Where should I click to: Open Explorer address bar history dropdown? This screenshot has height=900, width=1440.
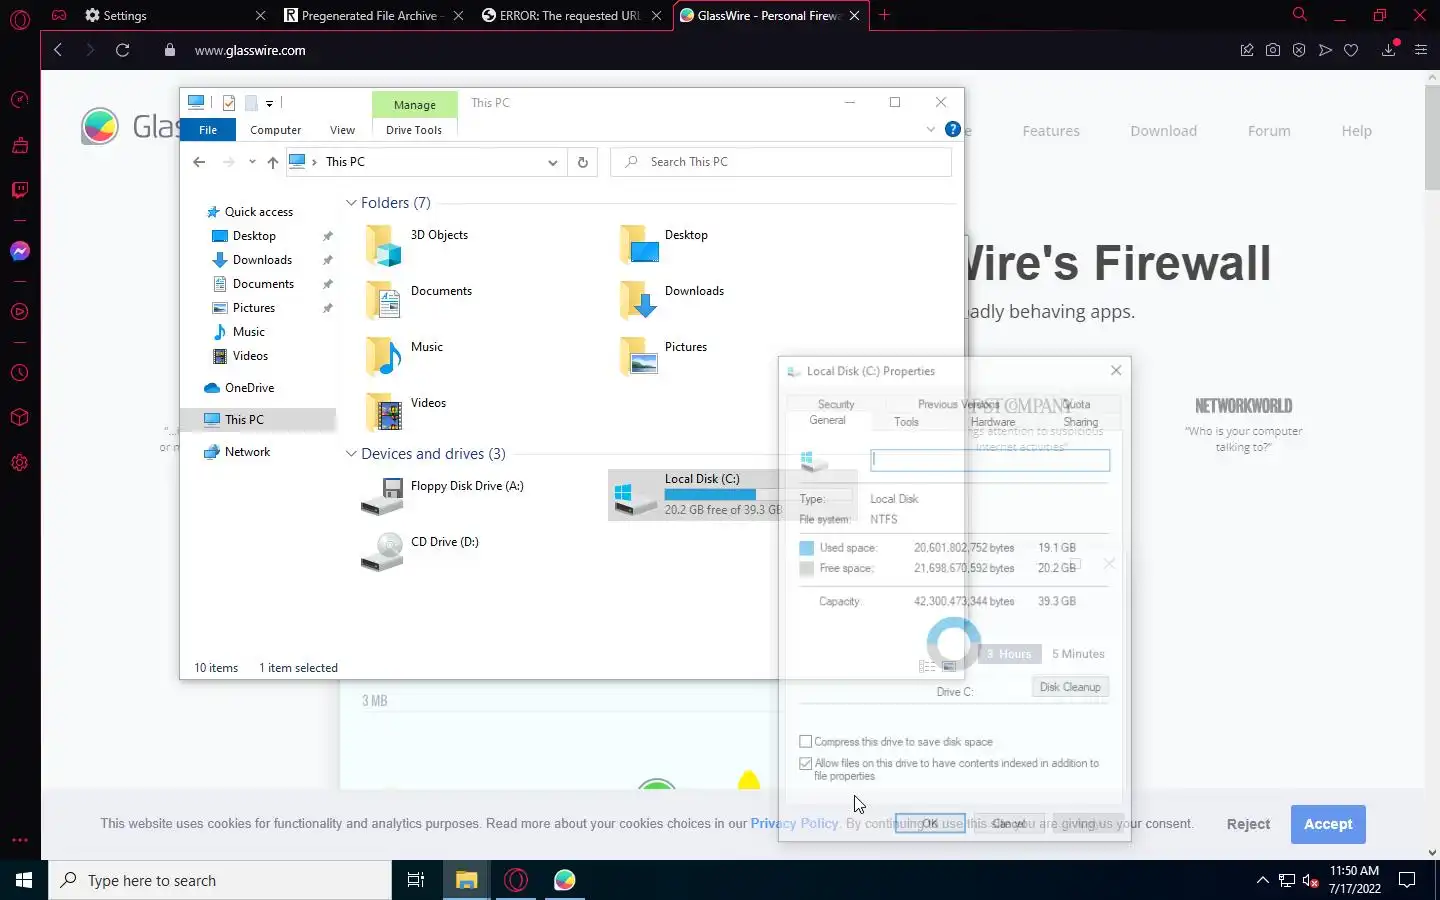[x=552, y=162]
